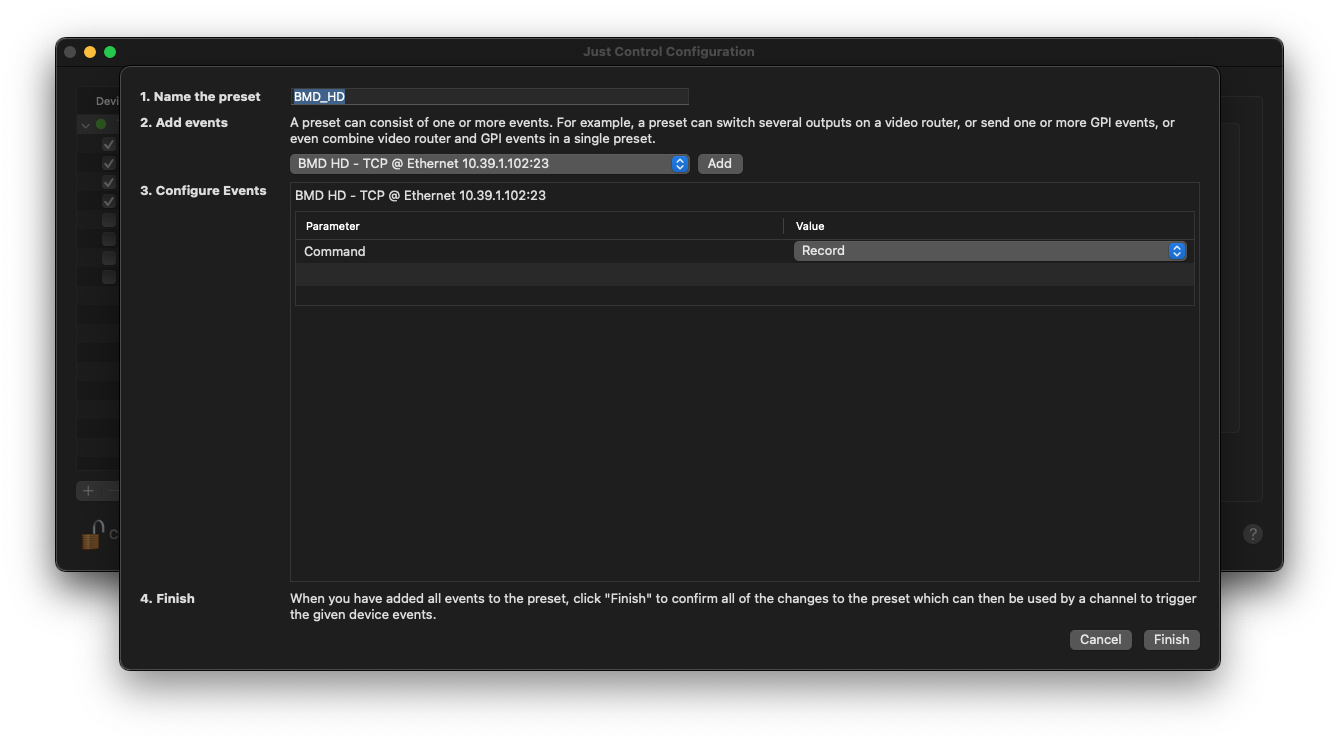The image size is (1339, 744).
Task: Click Finish to confirm the preset
Action: pyautogui.click(x=1171, y=639)
